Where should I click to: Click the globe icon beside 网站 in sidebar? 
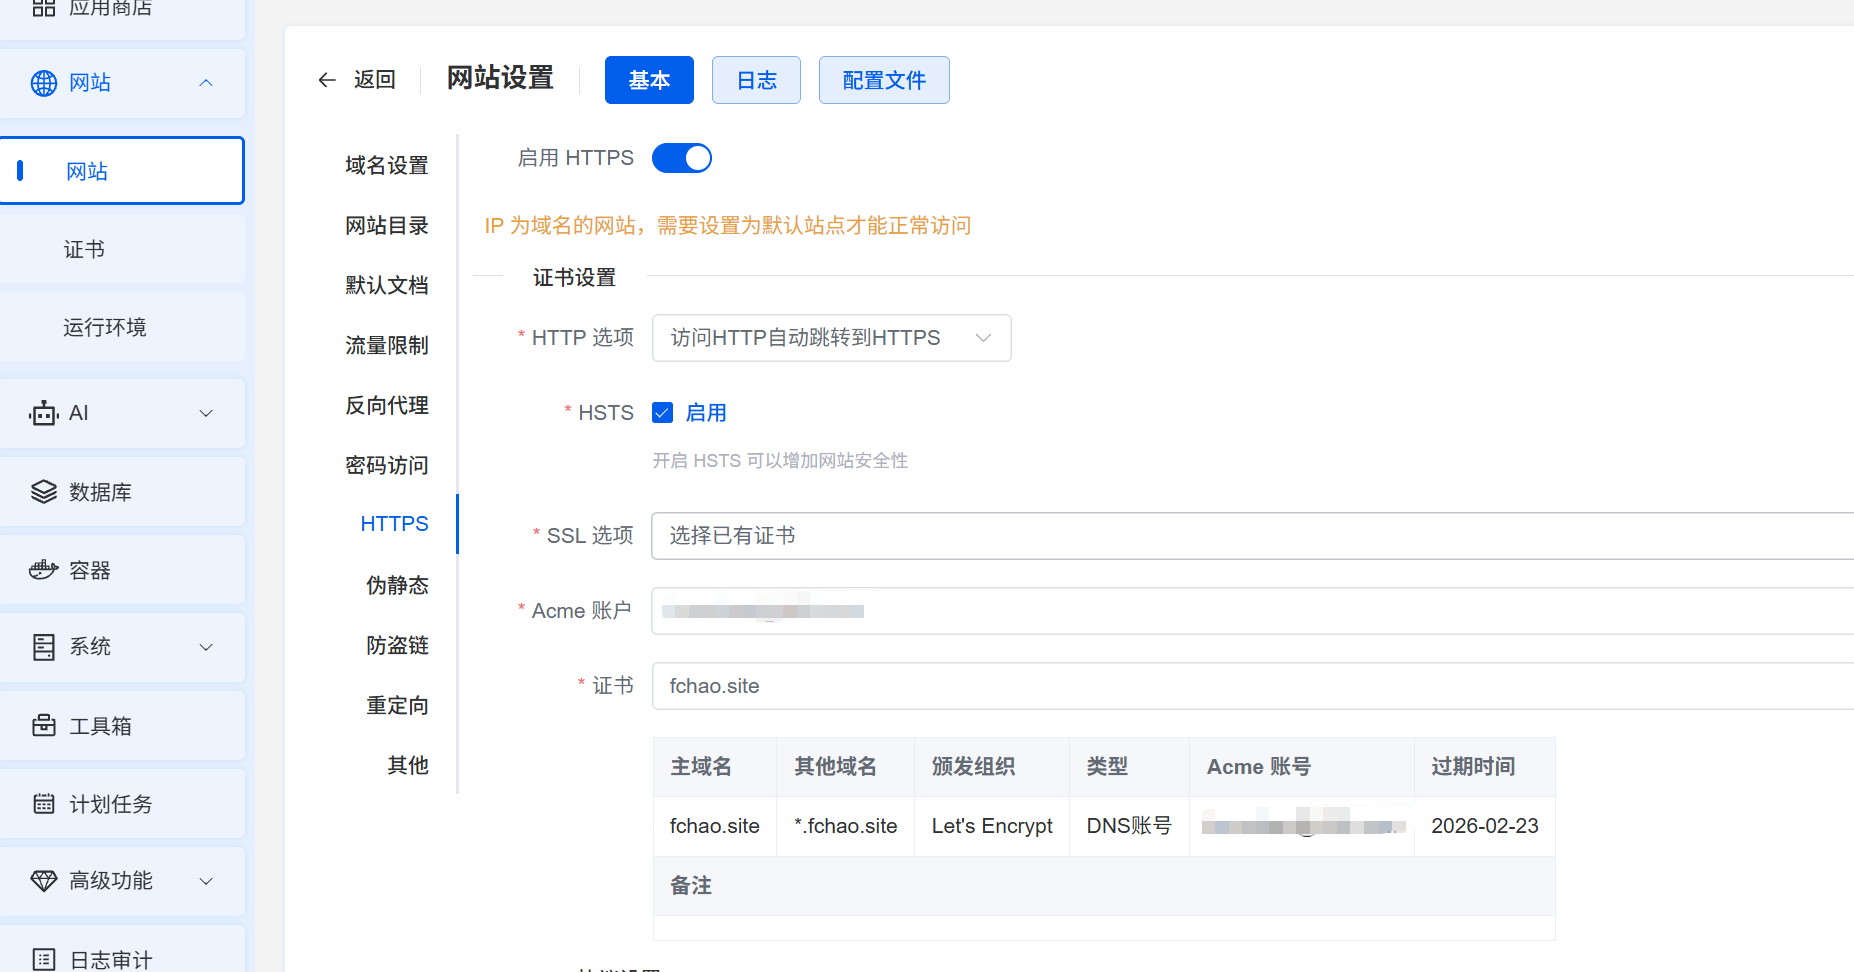(x=44, y=83)
